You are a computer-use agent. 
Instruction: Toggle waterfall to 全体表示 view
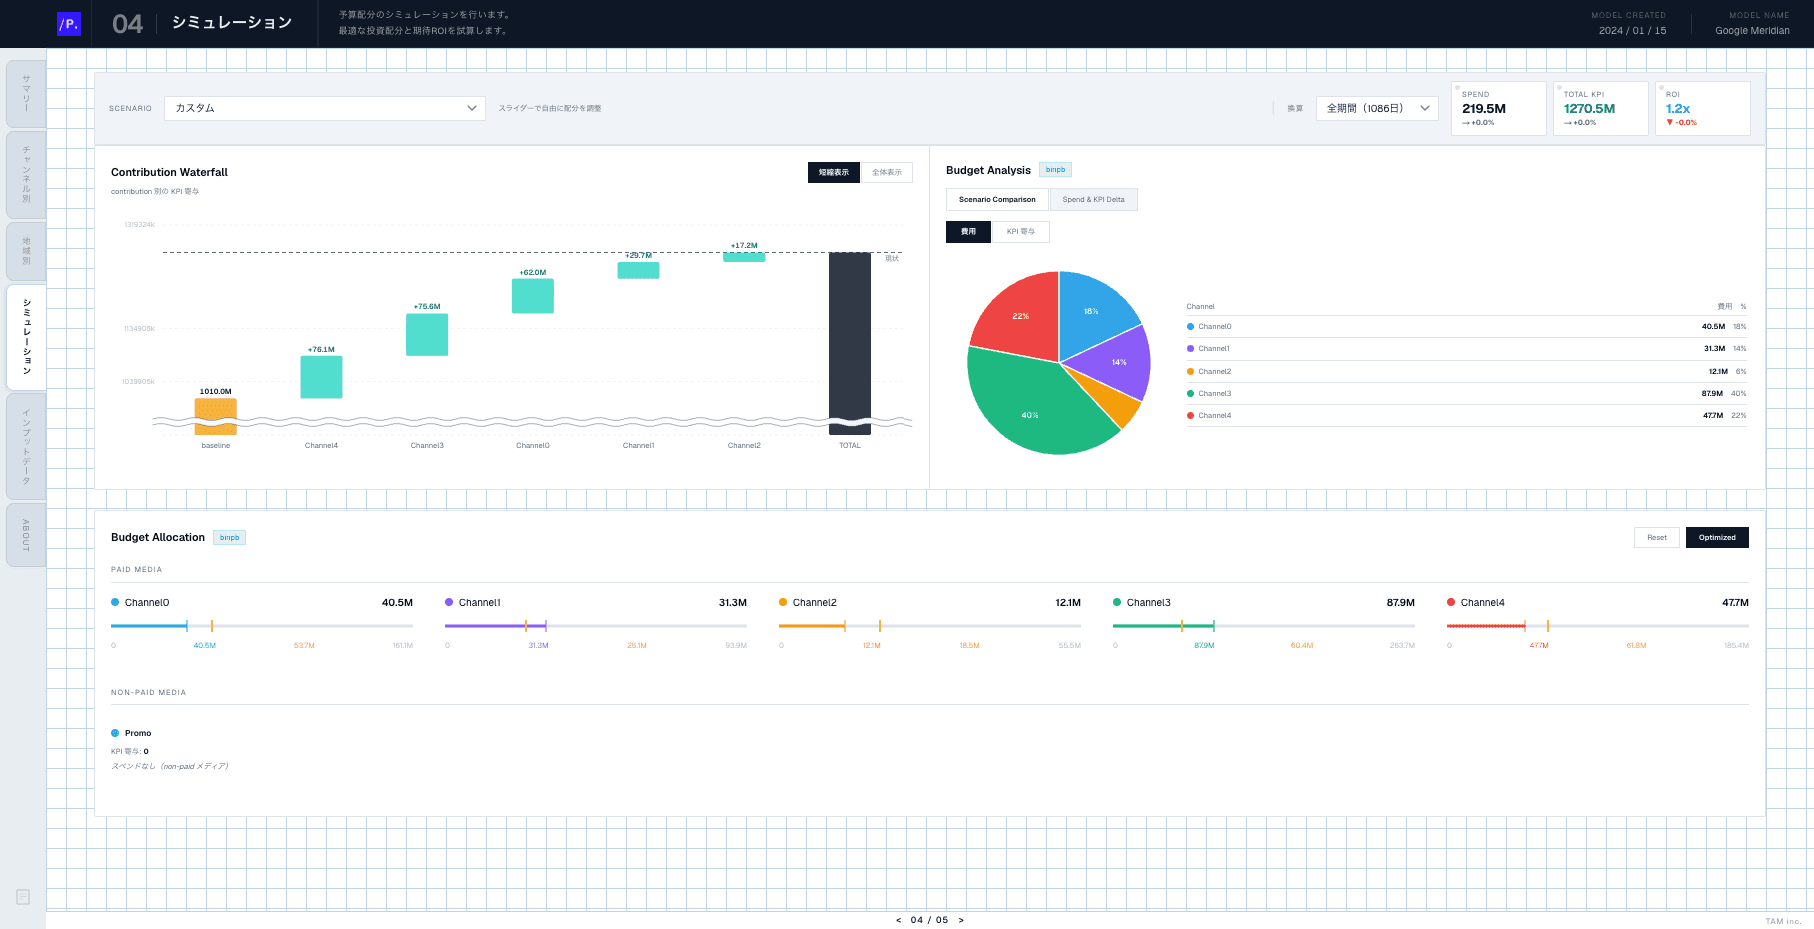(886, 172)
